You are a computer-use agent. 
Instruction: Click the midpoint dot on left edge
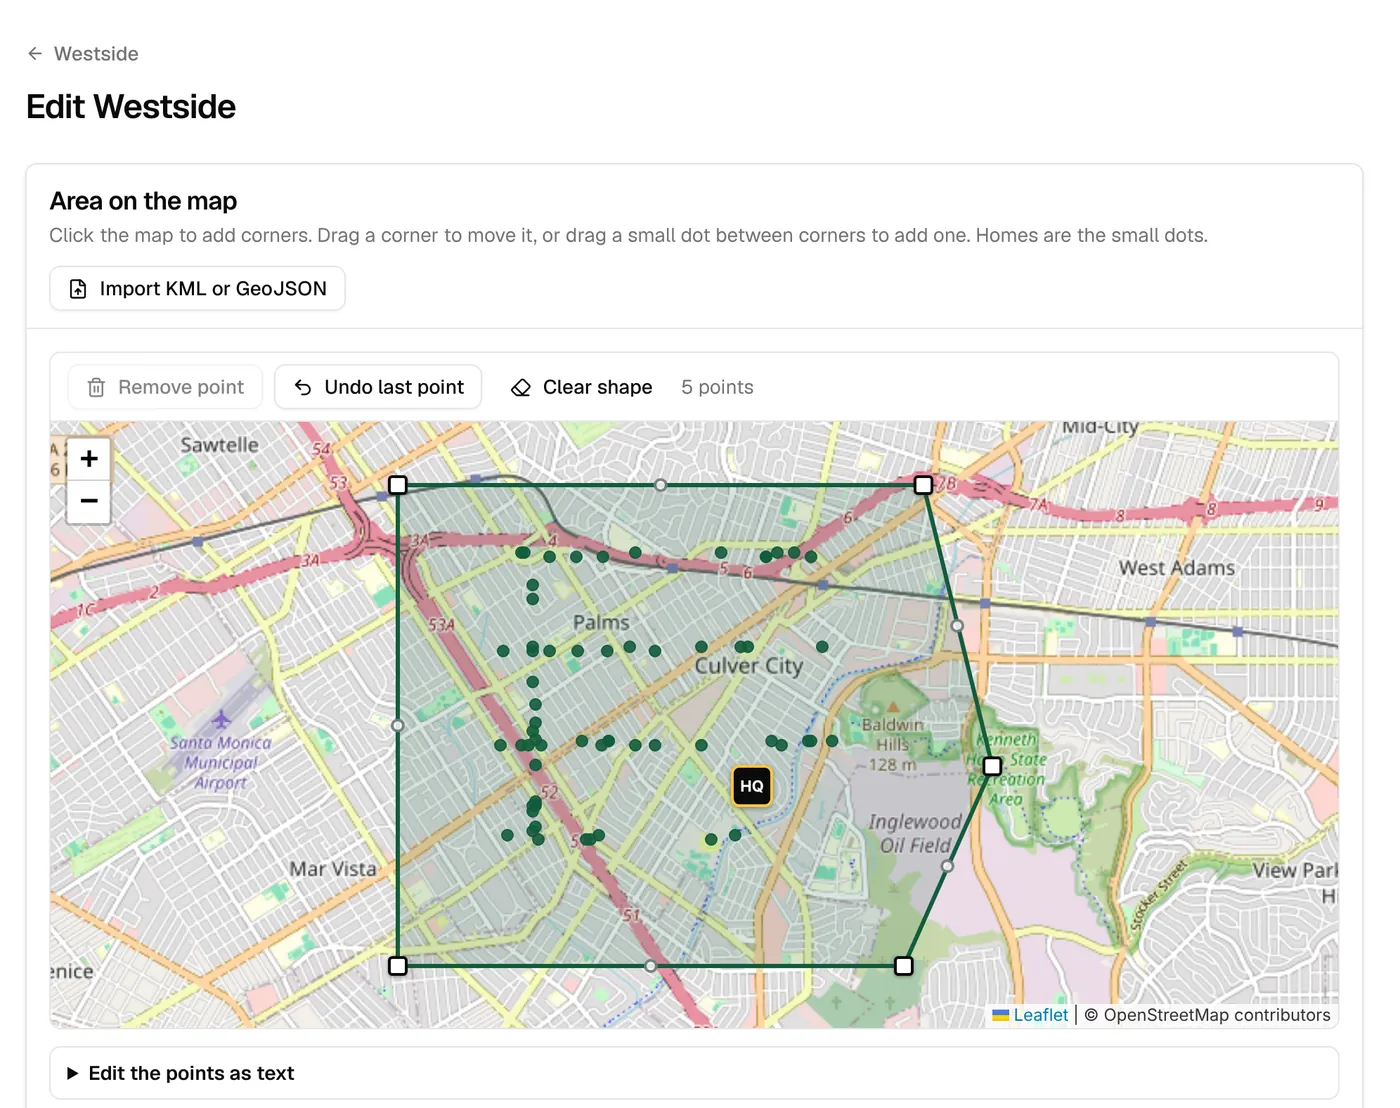(x=398, y=725)
